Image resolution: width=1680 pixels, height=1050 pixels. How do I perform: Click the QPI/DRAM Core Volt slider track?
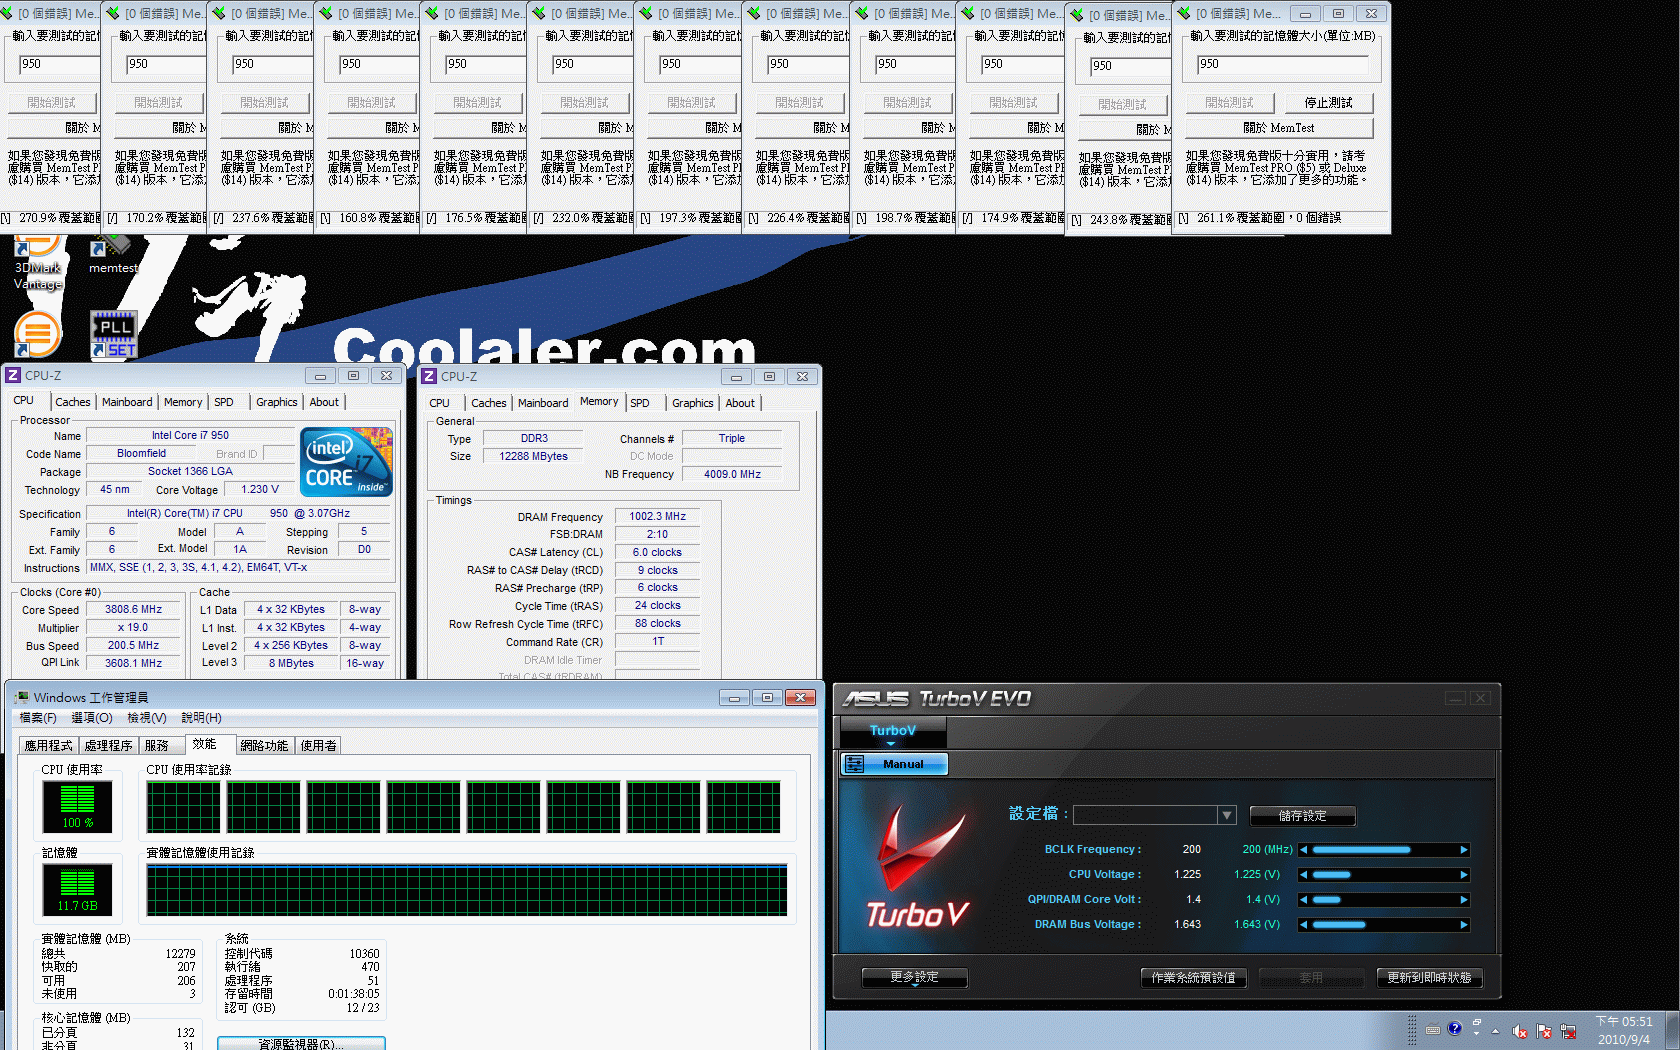(x=1384, y=900)
